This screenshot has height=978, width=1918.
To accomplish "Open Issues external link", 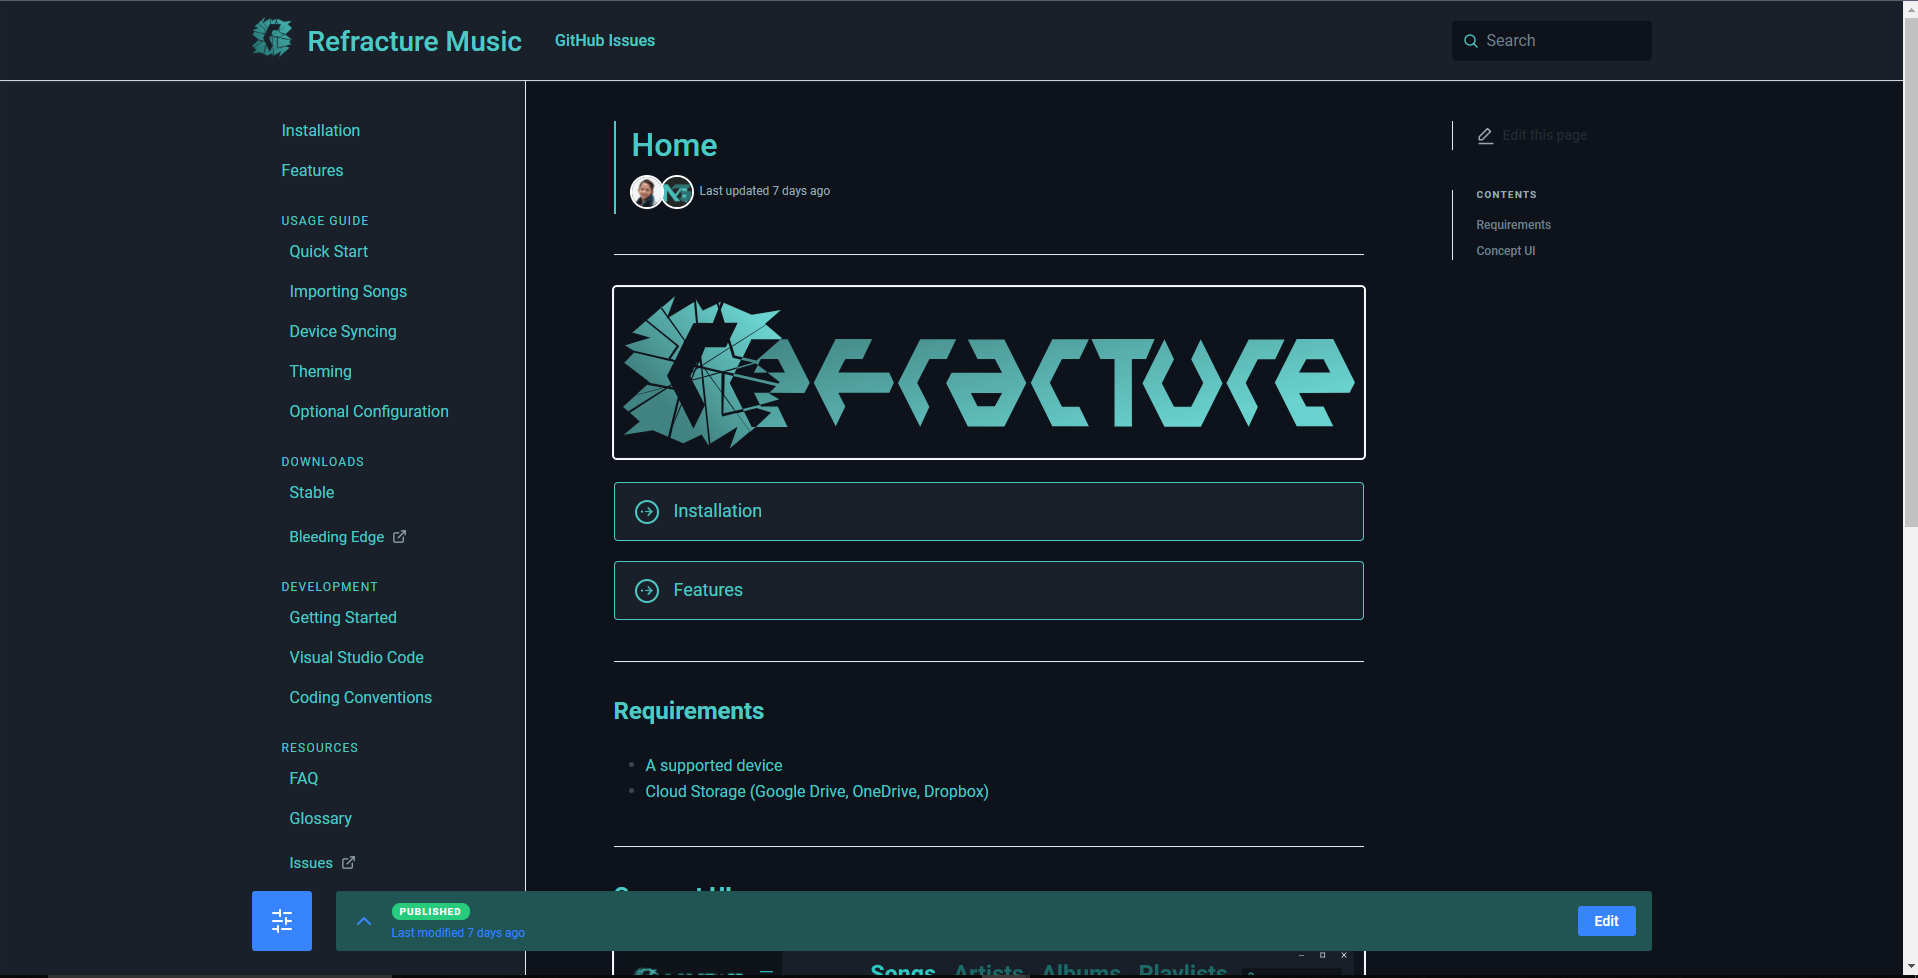I will 311,863.
